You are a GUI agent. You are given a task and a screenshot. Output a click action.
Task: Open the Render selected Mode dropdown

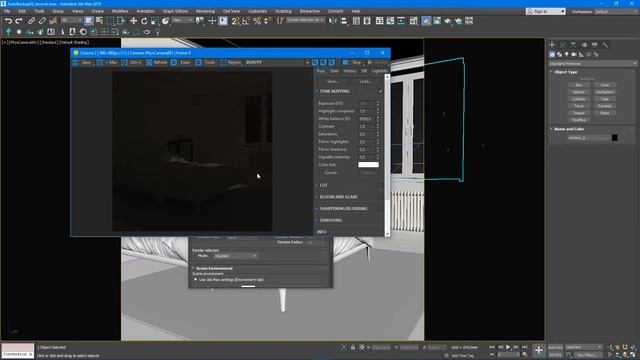pyautogui.click(x=236, y=256)
